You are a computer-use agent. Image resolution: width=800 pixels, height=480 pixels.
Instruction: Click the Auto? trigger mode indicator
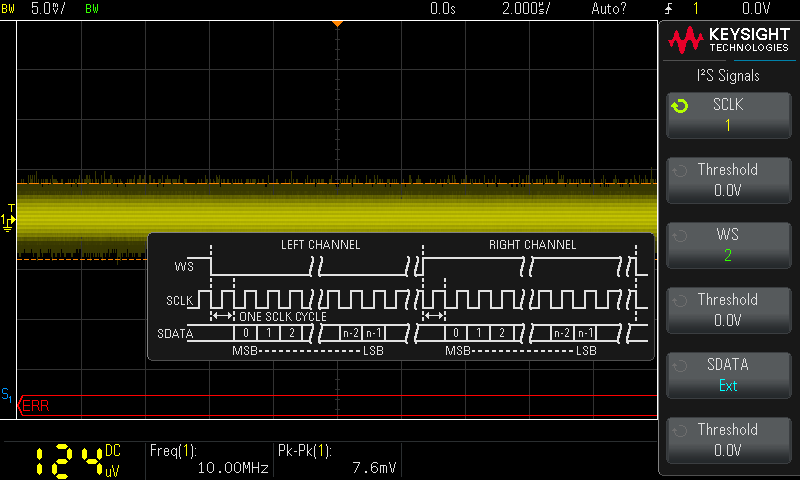[x=610, y=8]
